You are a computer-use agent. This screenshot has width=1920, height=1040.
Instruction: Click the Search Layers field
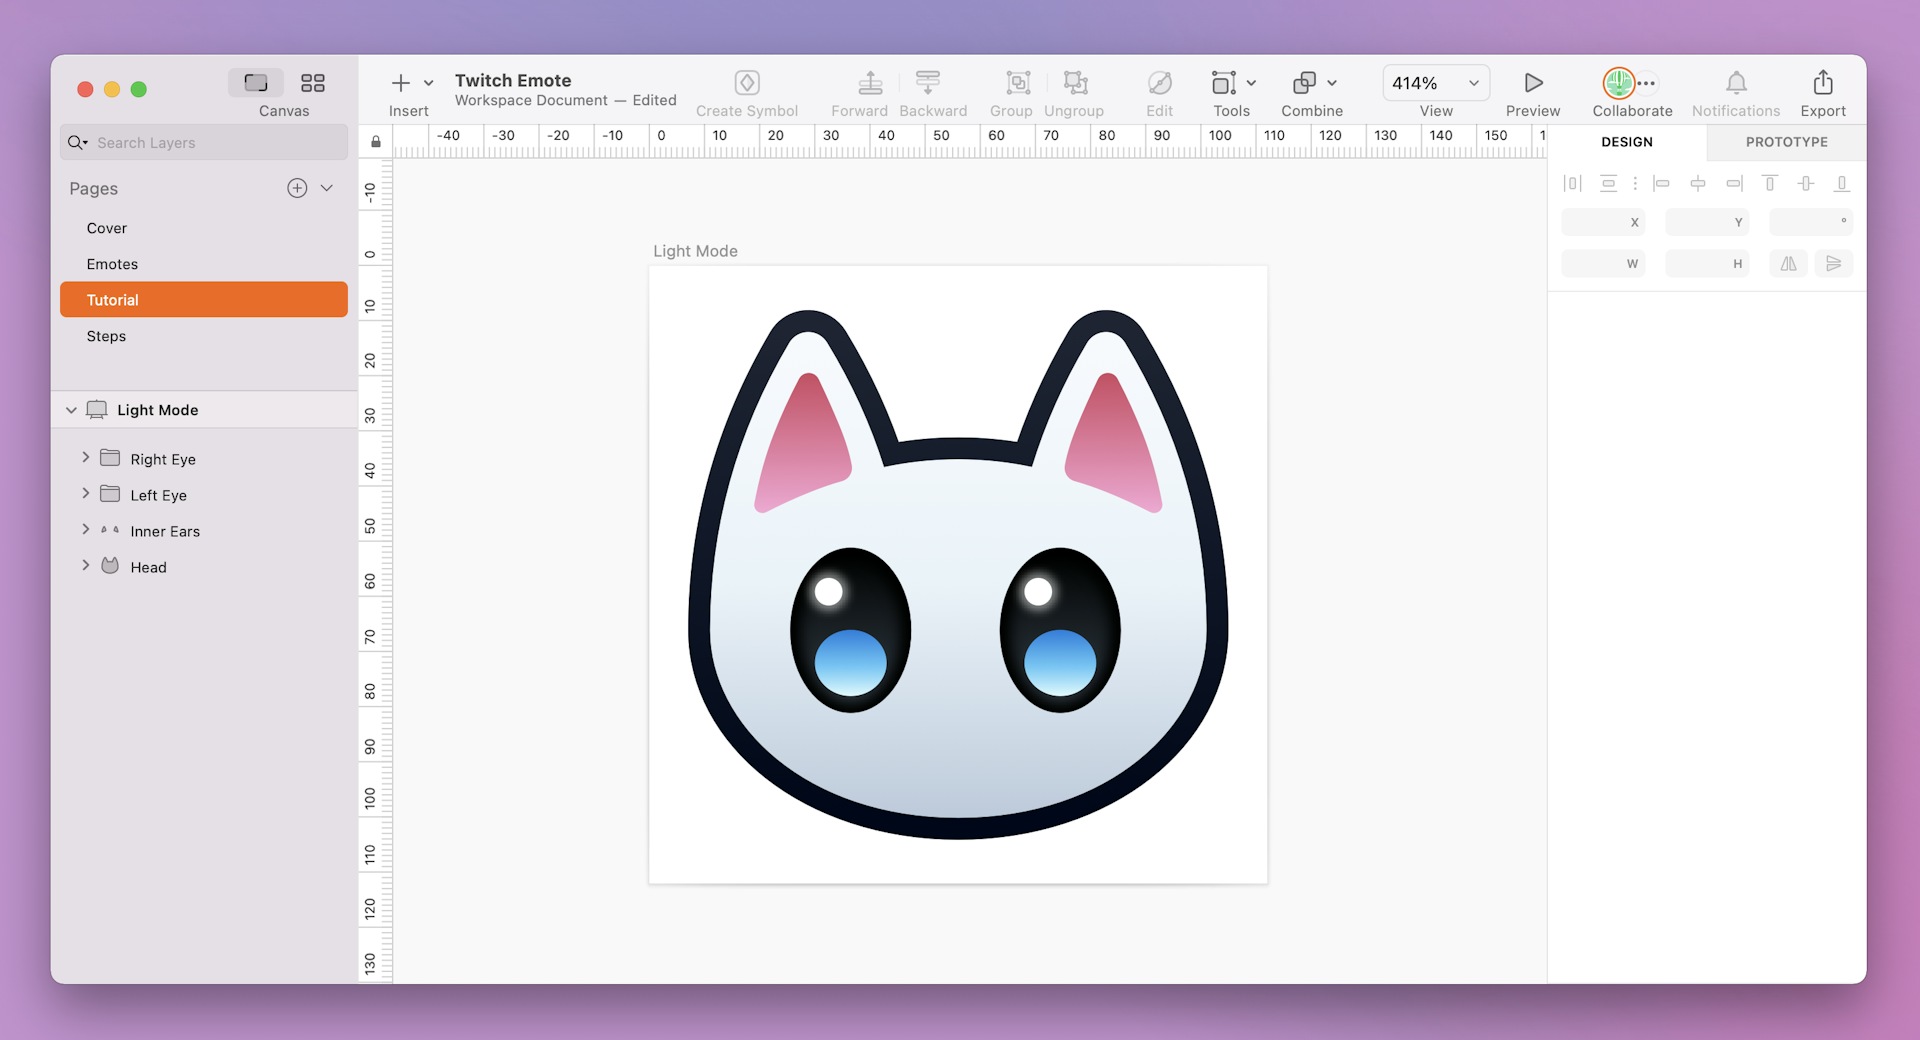point(200,142)
